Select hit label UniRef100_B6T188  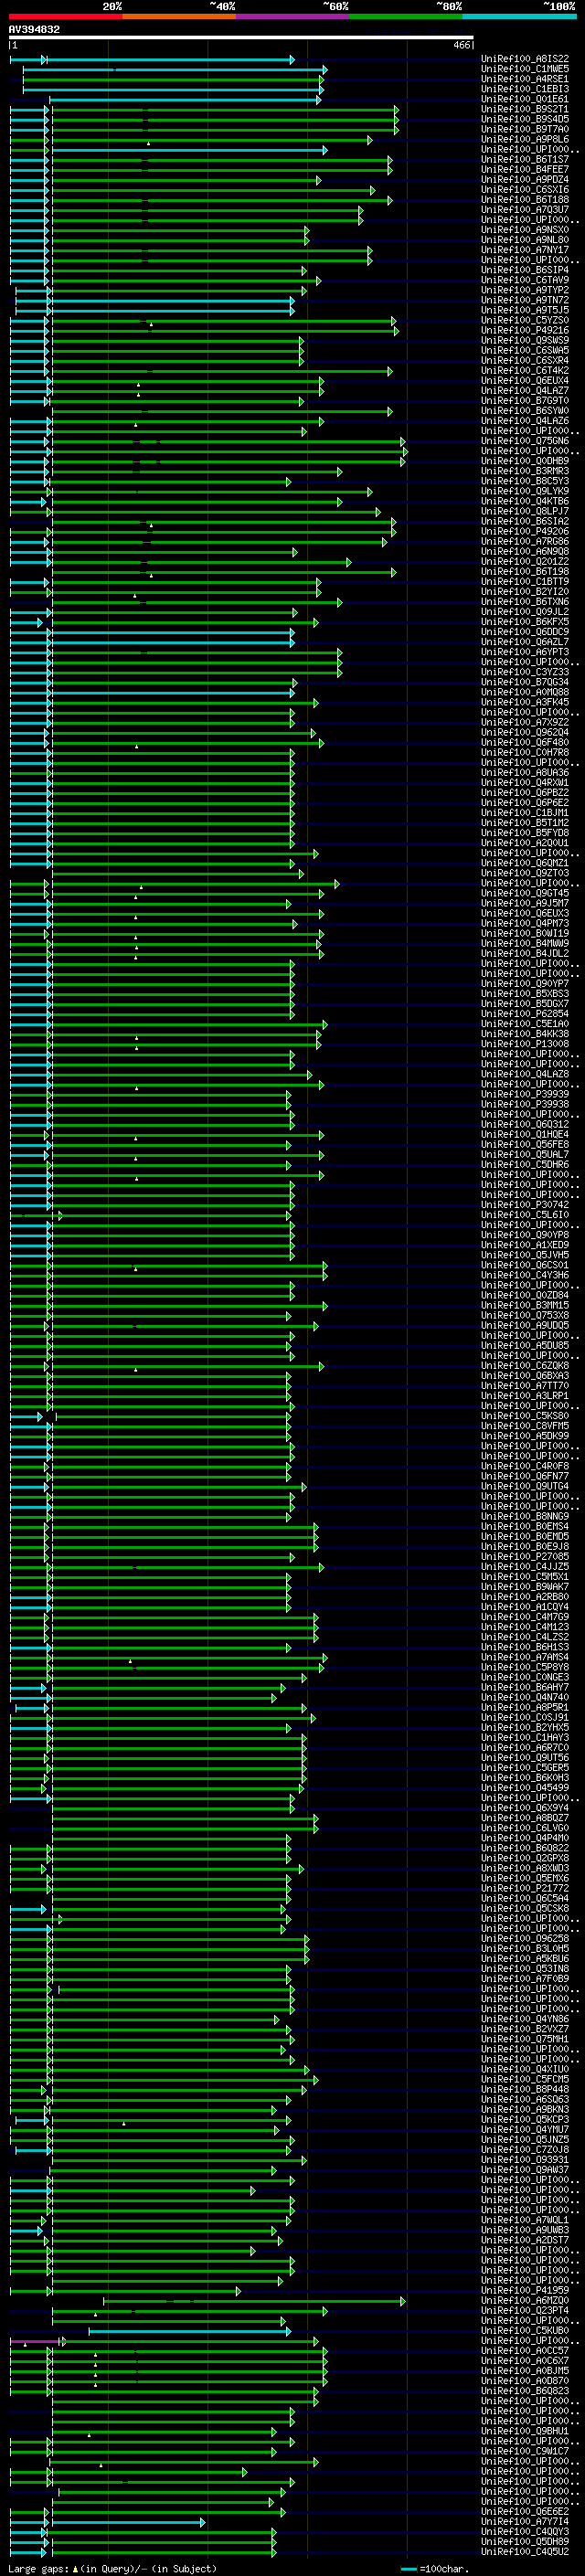(525, 199)
